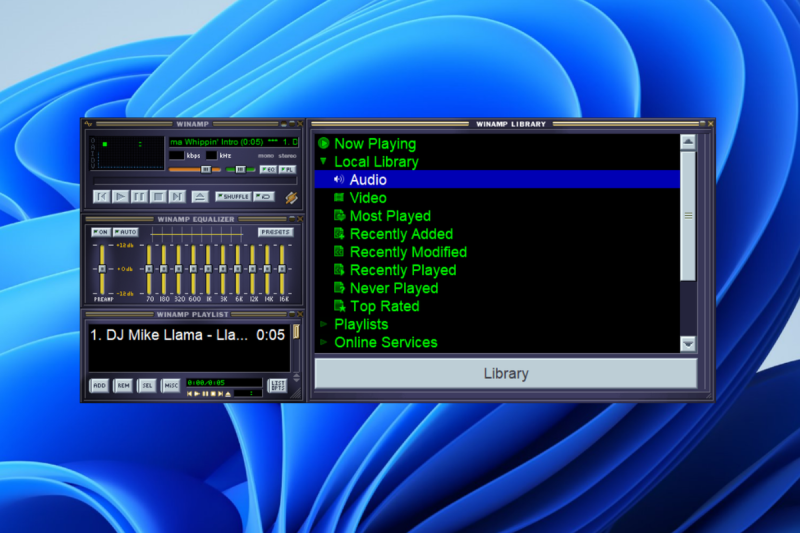
Task: Open the Winamp main menu icon in the title bar
Action: 89,124
